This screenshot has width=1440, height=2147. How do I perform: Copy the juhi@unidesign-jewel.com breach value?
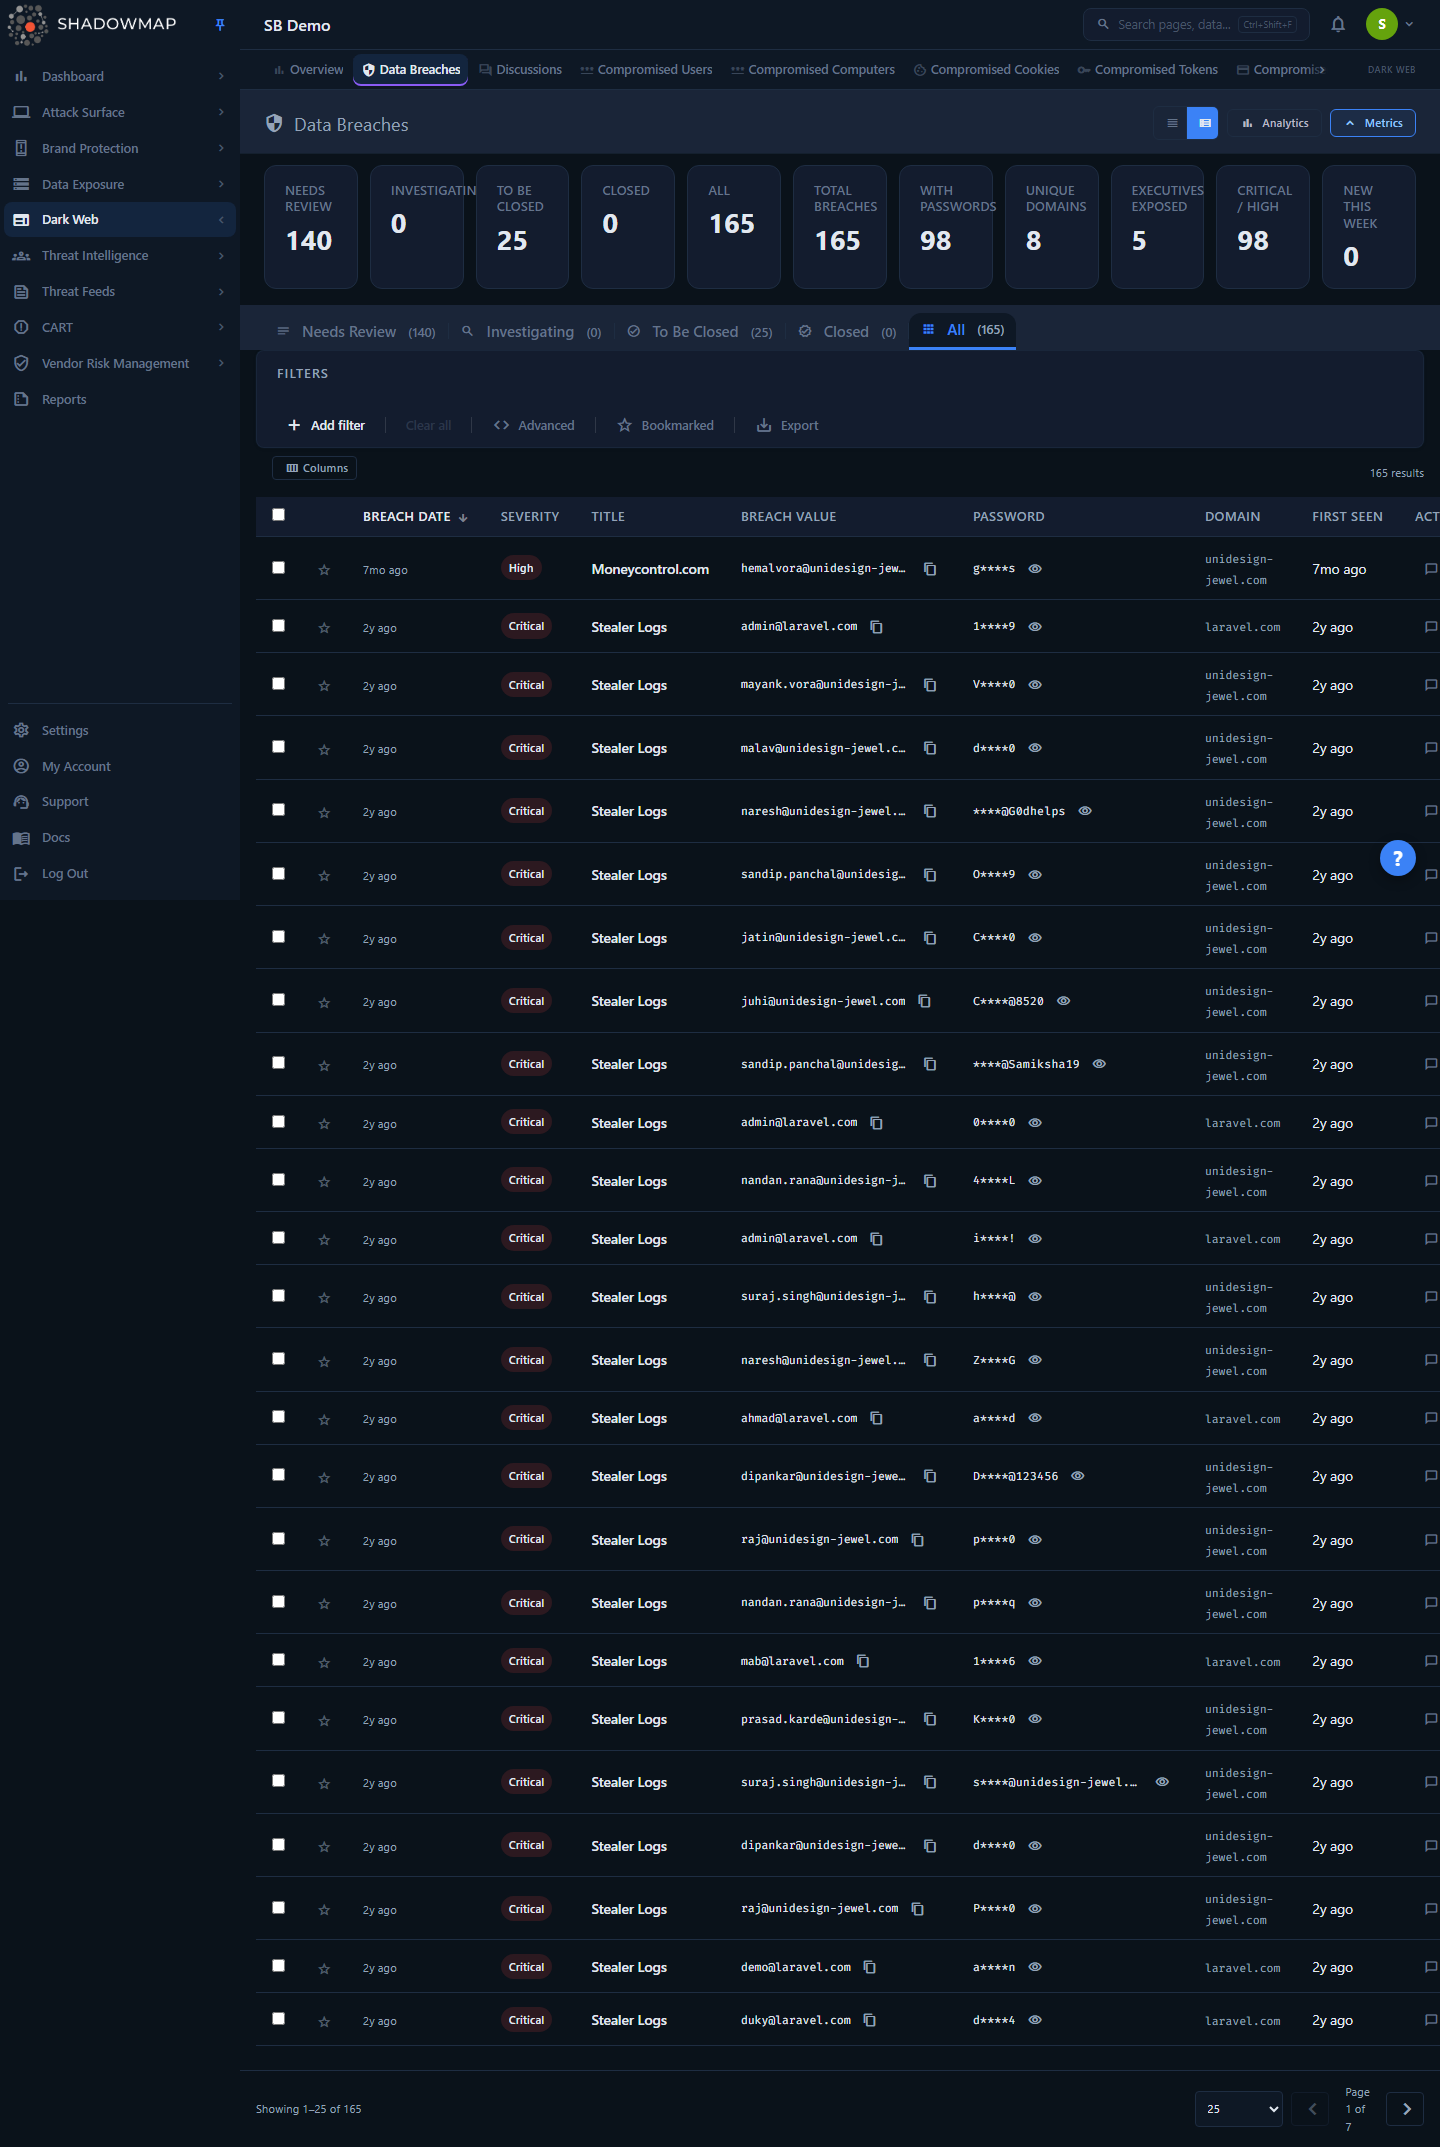925,1001
